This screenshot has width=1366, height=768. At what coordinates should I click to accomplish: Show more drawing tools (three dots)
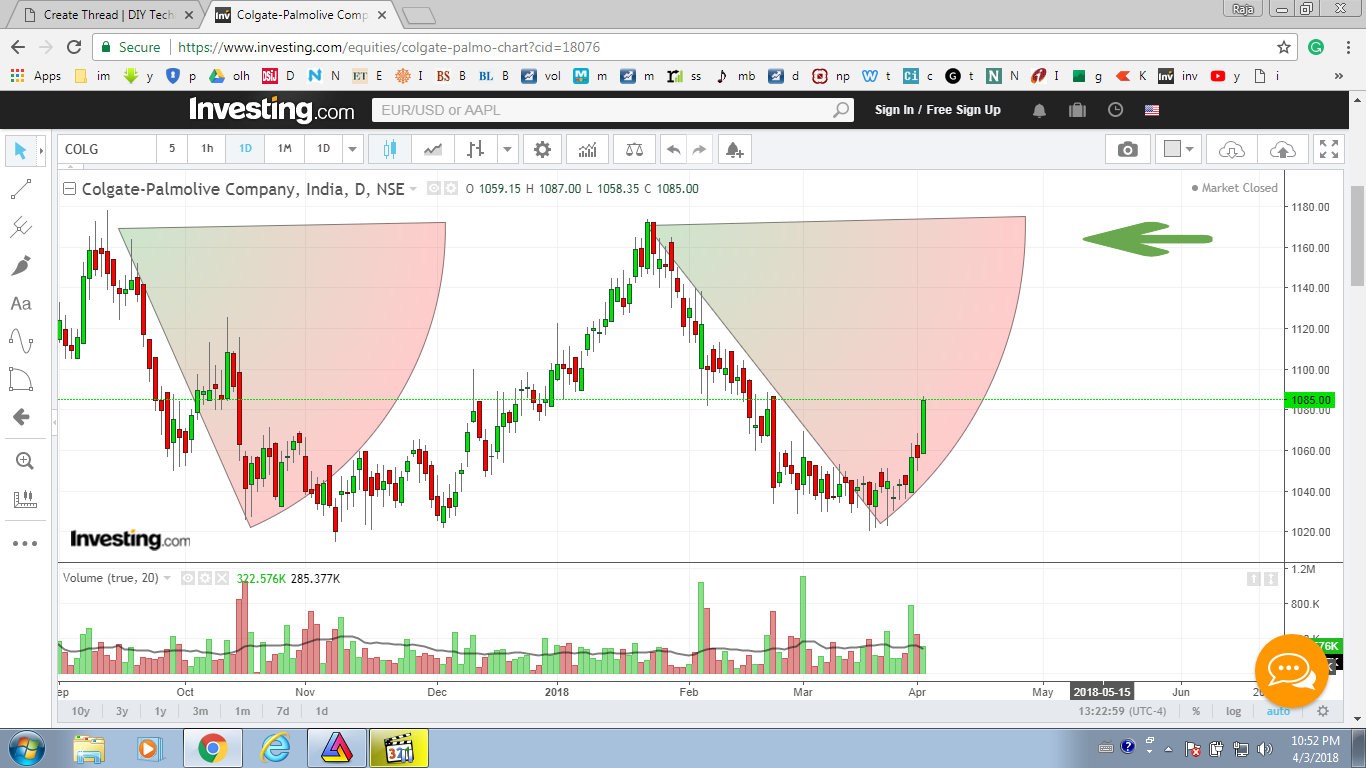pos(25,544)
